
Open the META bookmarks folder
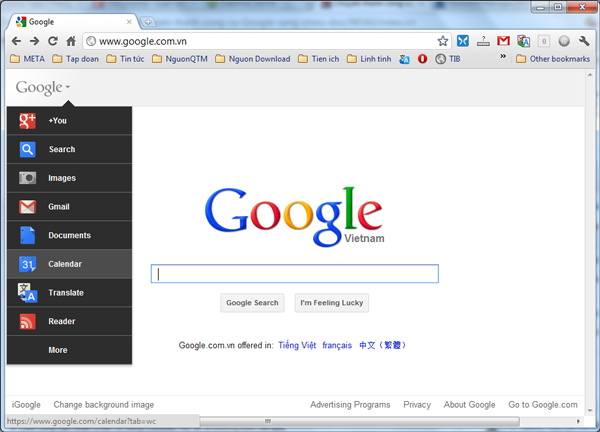(28, 59)
